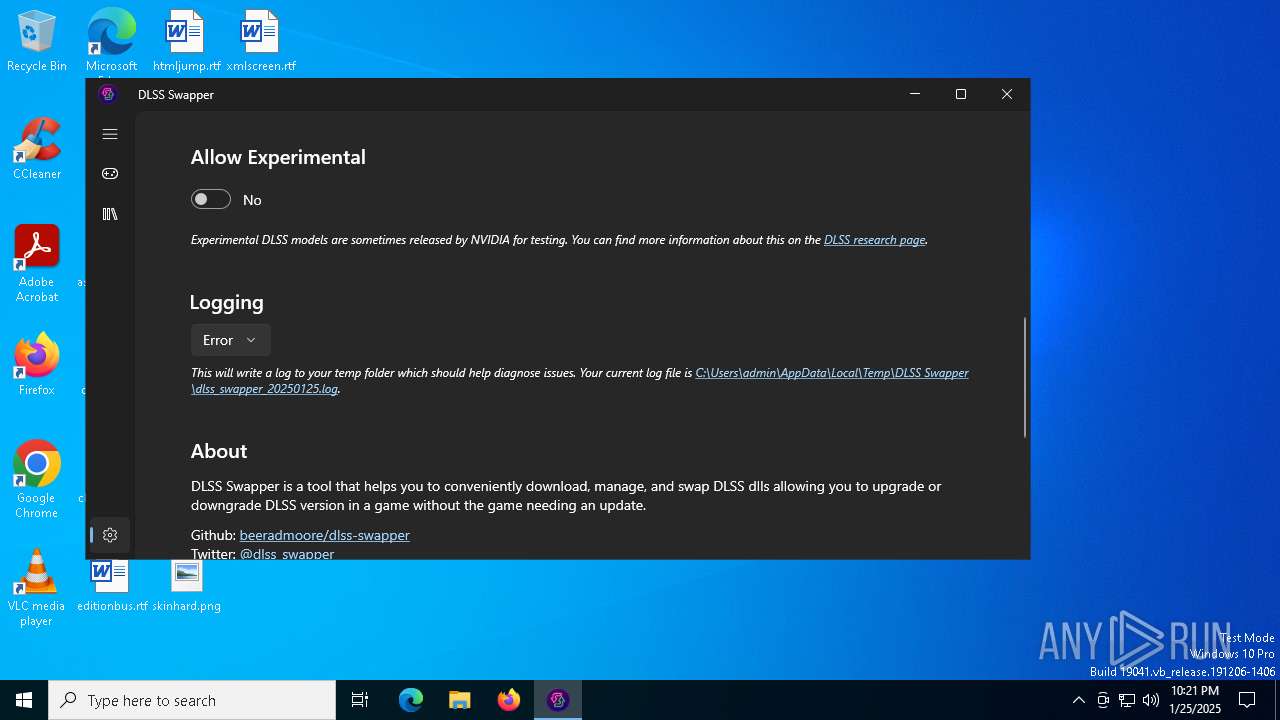Close the DLSS Swapper window
Screen dimensions: 1280x720
tap(1007, 94)
